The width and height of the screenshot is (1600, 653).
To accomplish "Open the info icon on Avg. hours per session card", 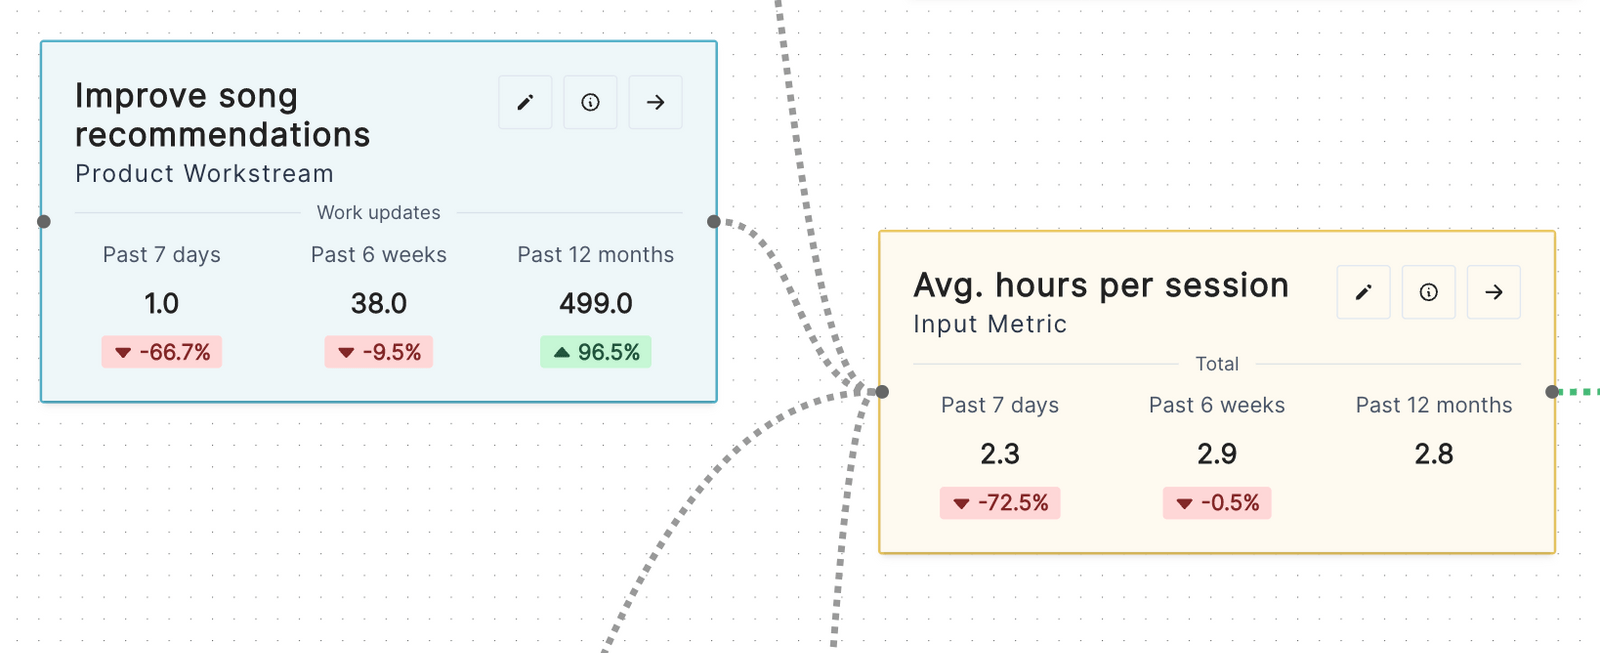I will [x=1428, y=292].
